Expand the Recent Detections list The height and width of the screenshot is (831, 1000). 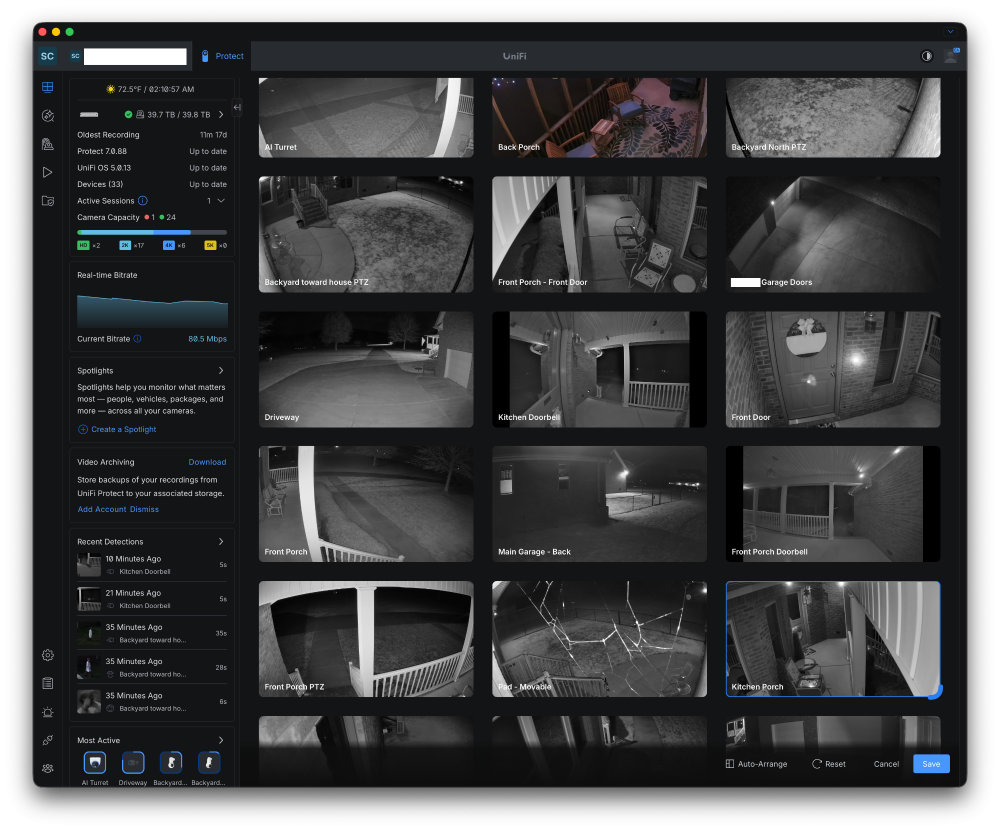(221, 542)
